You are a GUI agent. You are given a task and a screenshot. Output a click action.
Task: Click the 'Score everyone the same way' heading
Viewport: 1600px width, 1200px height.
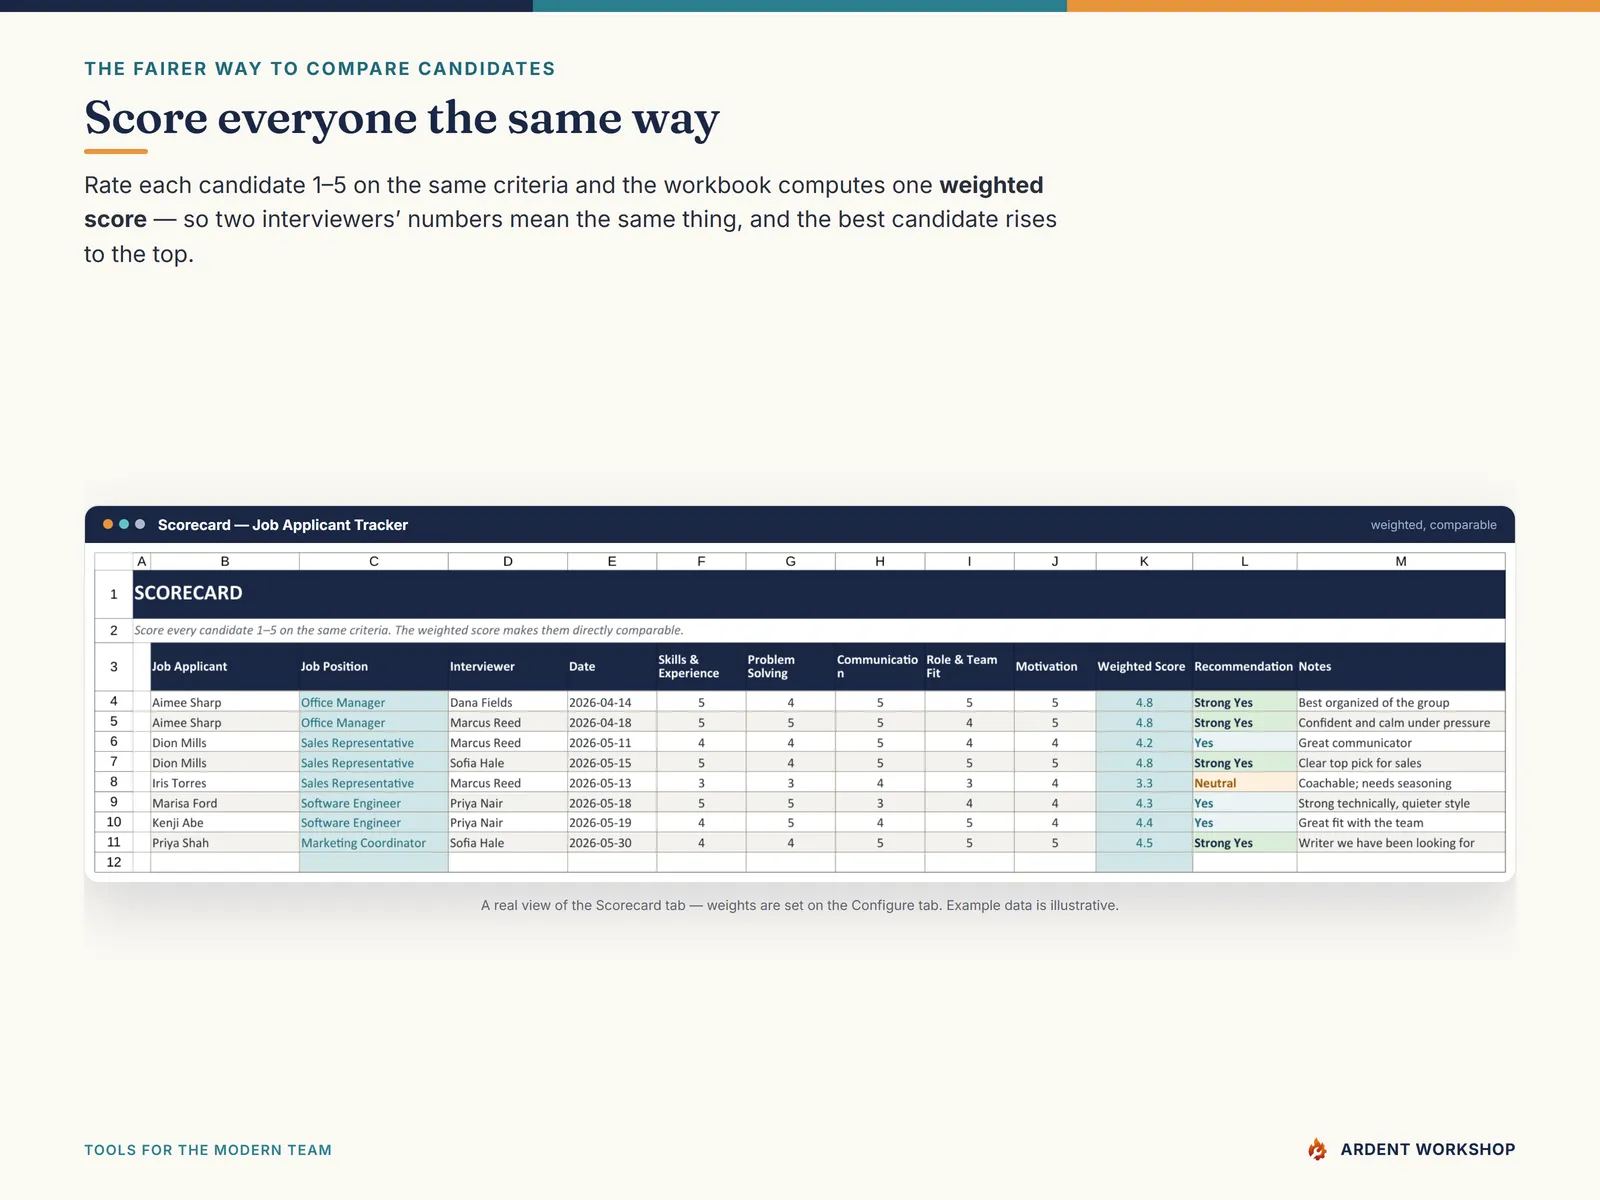pos(402,118)
